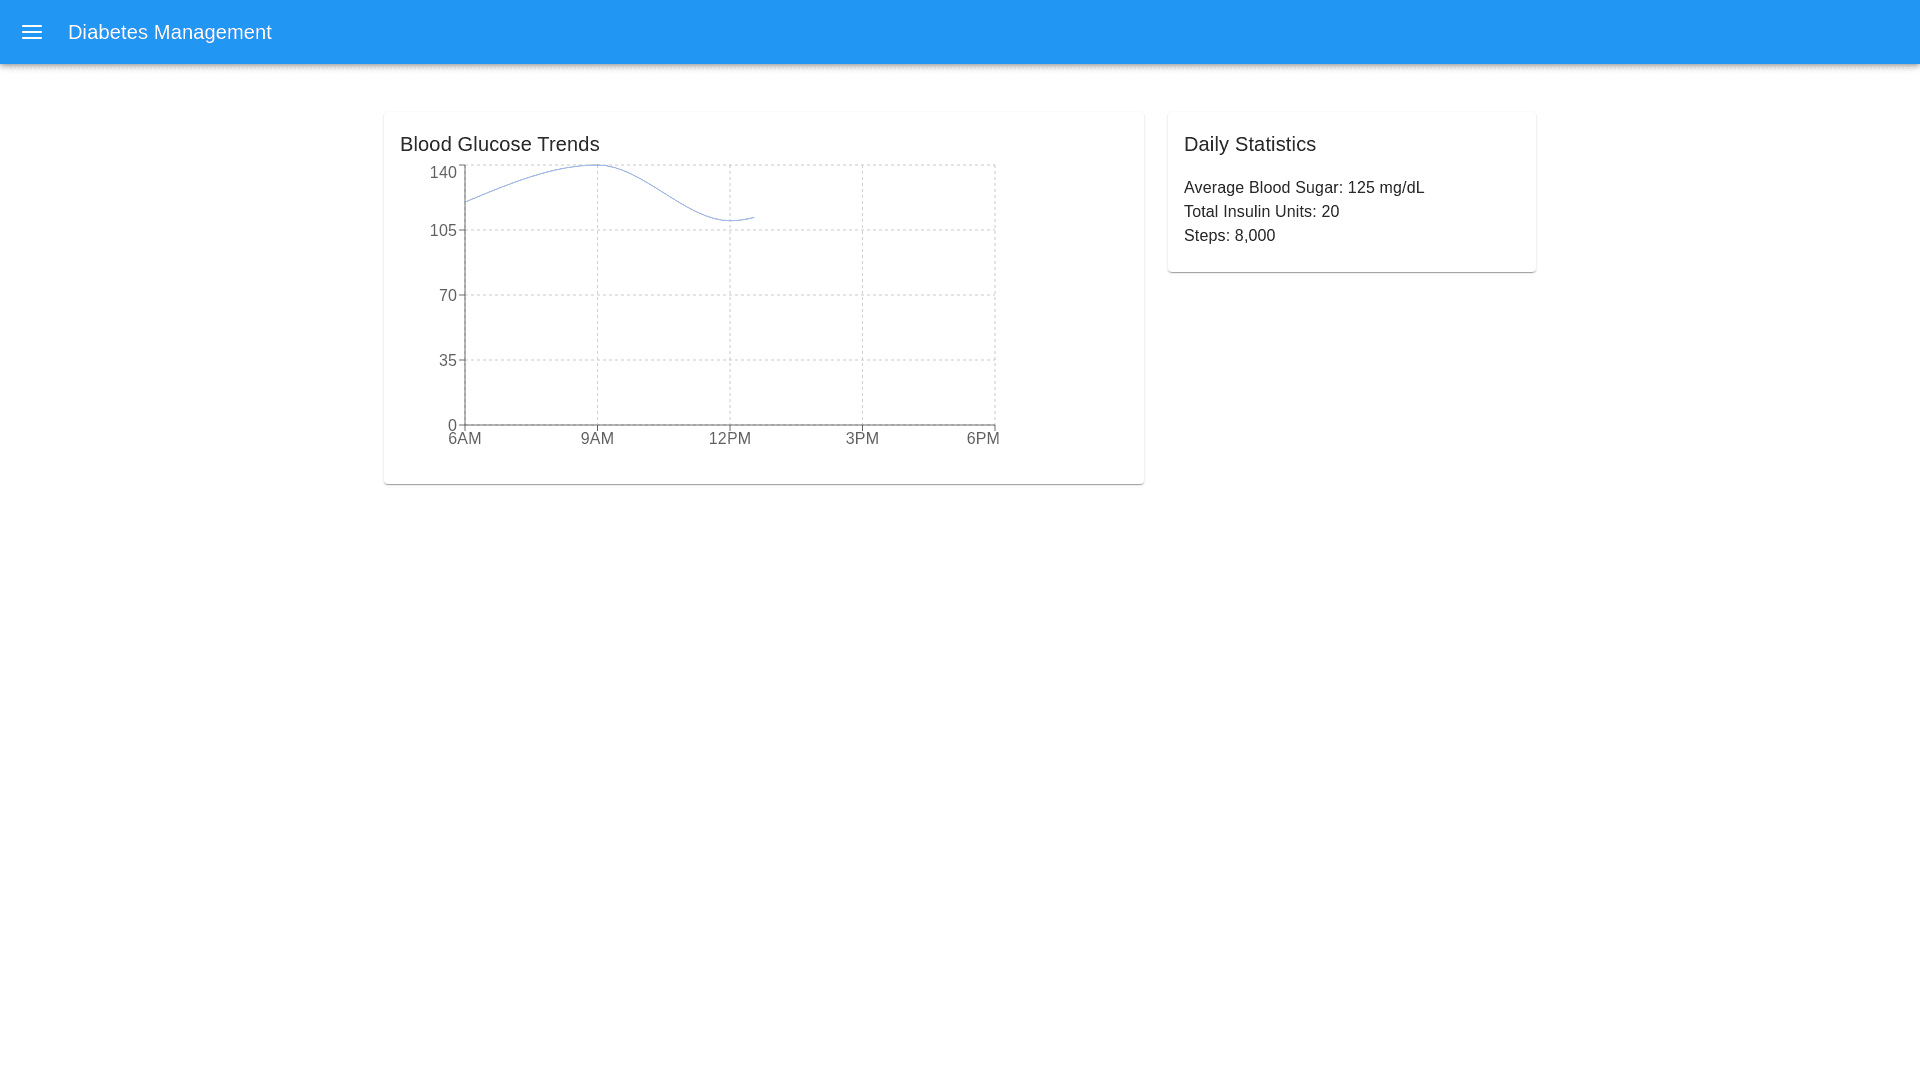Click the 0 value on the y-axis

(x=452, y=425)
